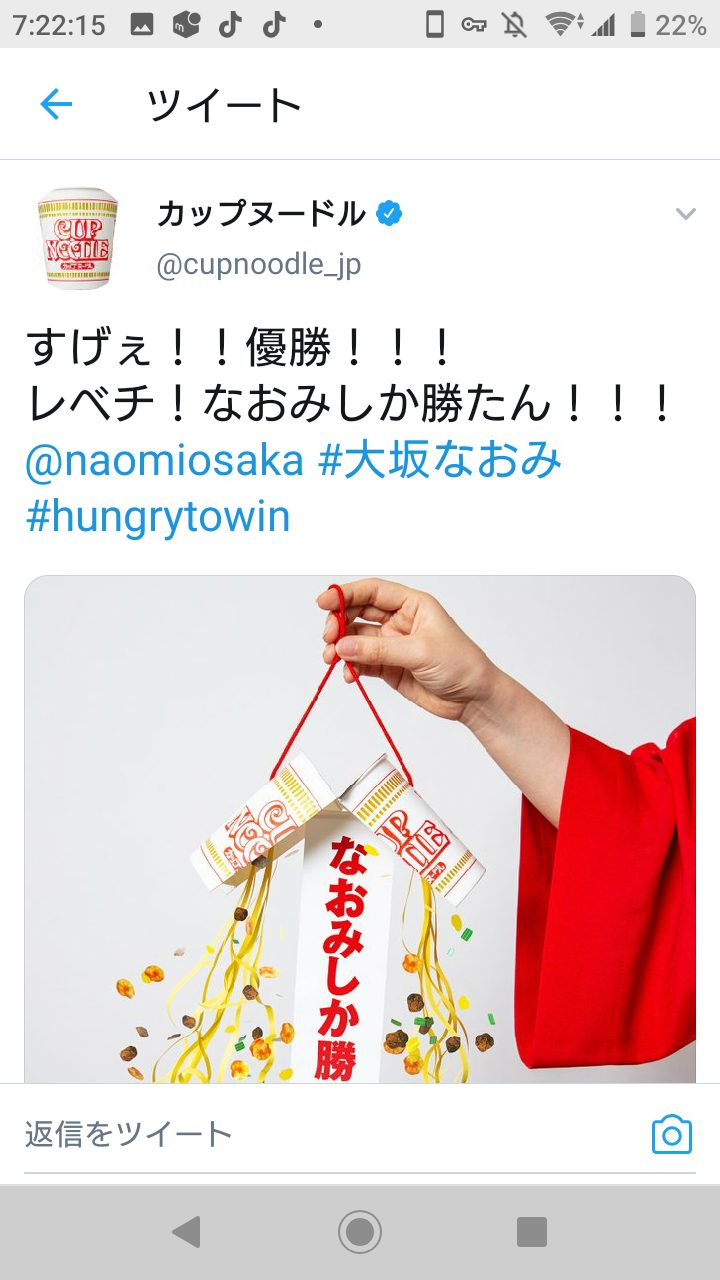Tap the muted bell icon in status bar
This screenshot has height=1280, width=720.
click(515, 25)
